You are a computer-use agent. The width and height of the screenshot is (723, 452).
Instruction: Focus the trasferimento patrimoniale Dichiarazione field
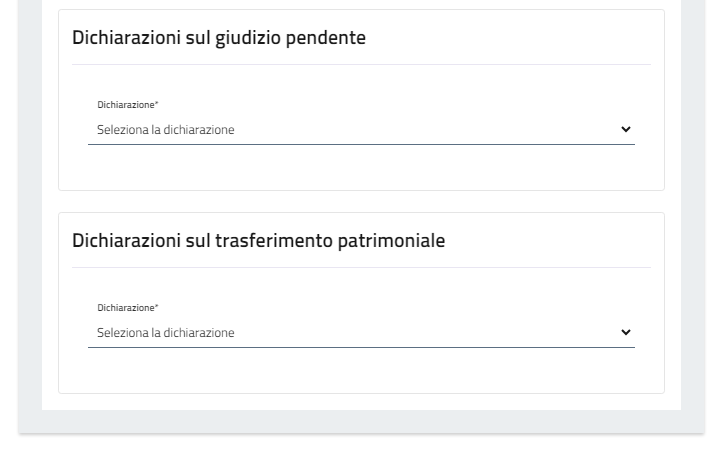[x=360, y=333]
